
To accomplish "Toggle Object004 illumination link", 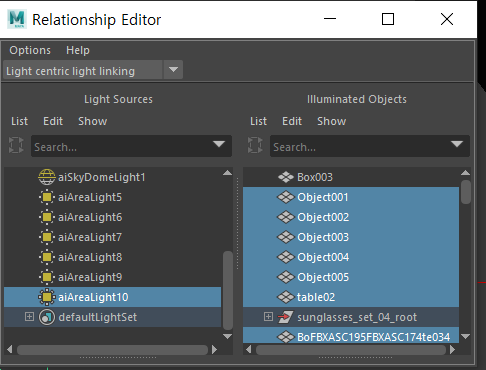I will point(351,257).
